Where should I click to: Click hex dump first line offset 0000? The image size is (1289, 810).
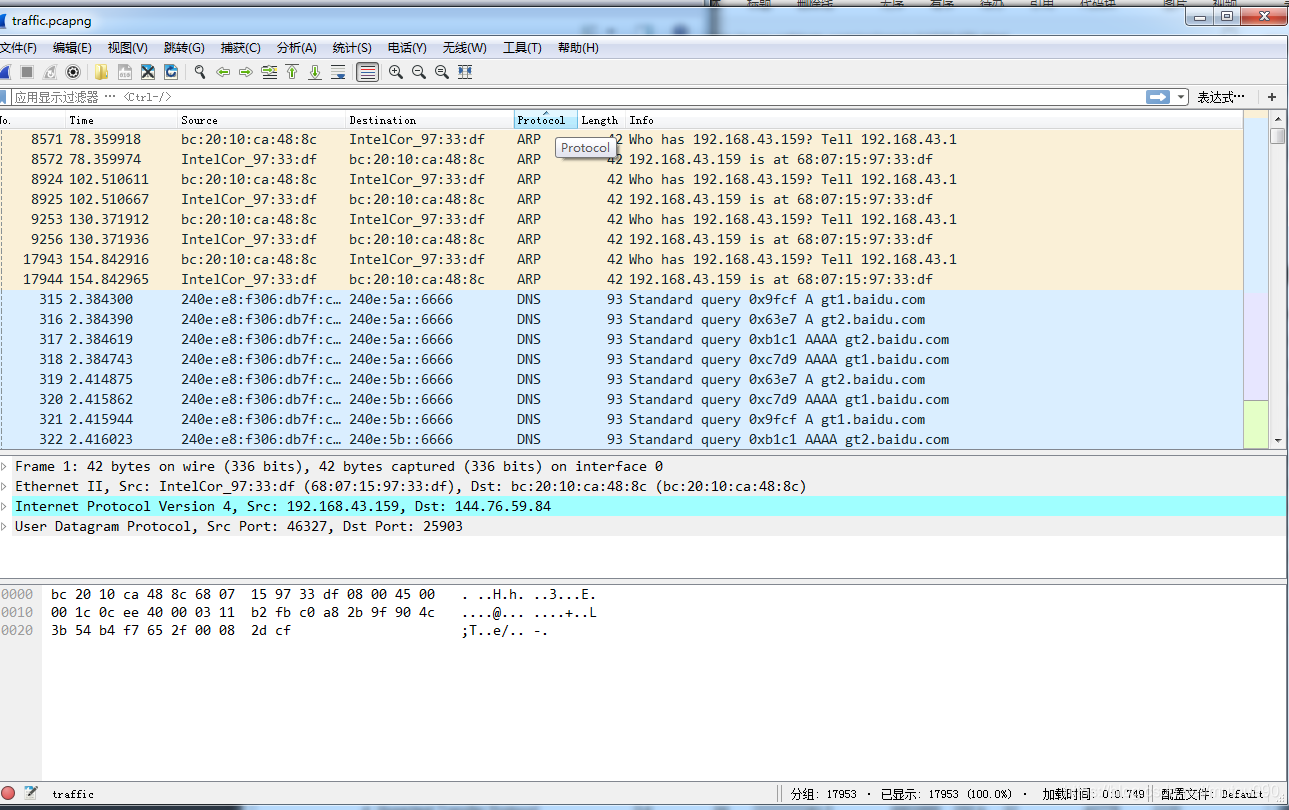coord(17,594)
